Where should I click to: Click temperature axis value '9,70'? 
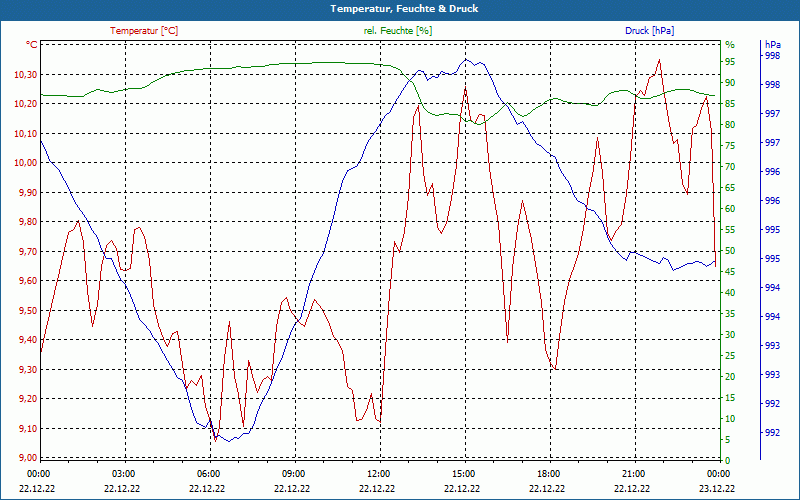tap(28, 252)
